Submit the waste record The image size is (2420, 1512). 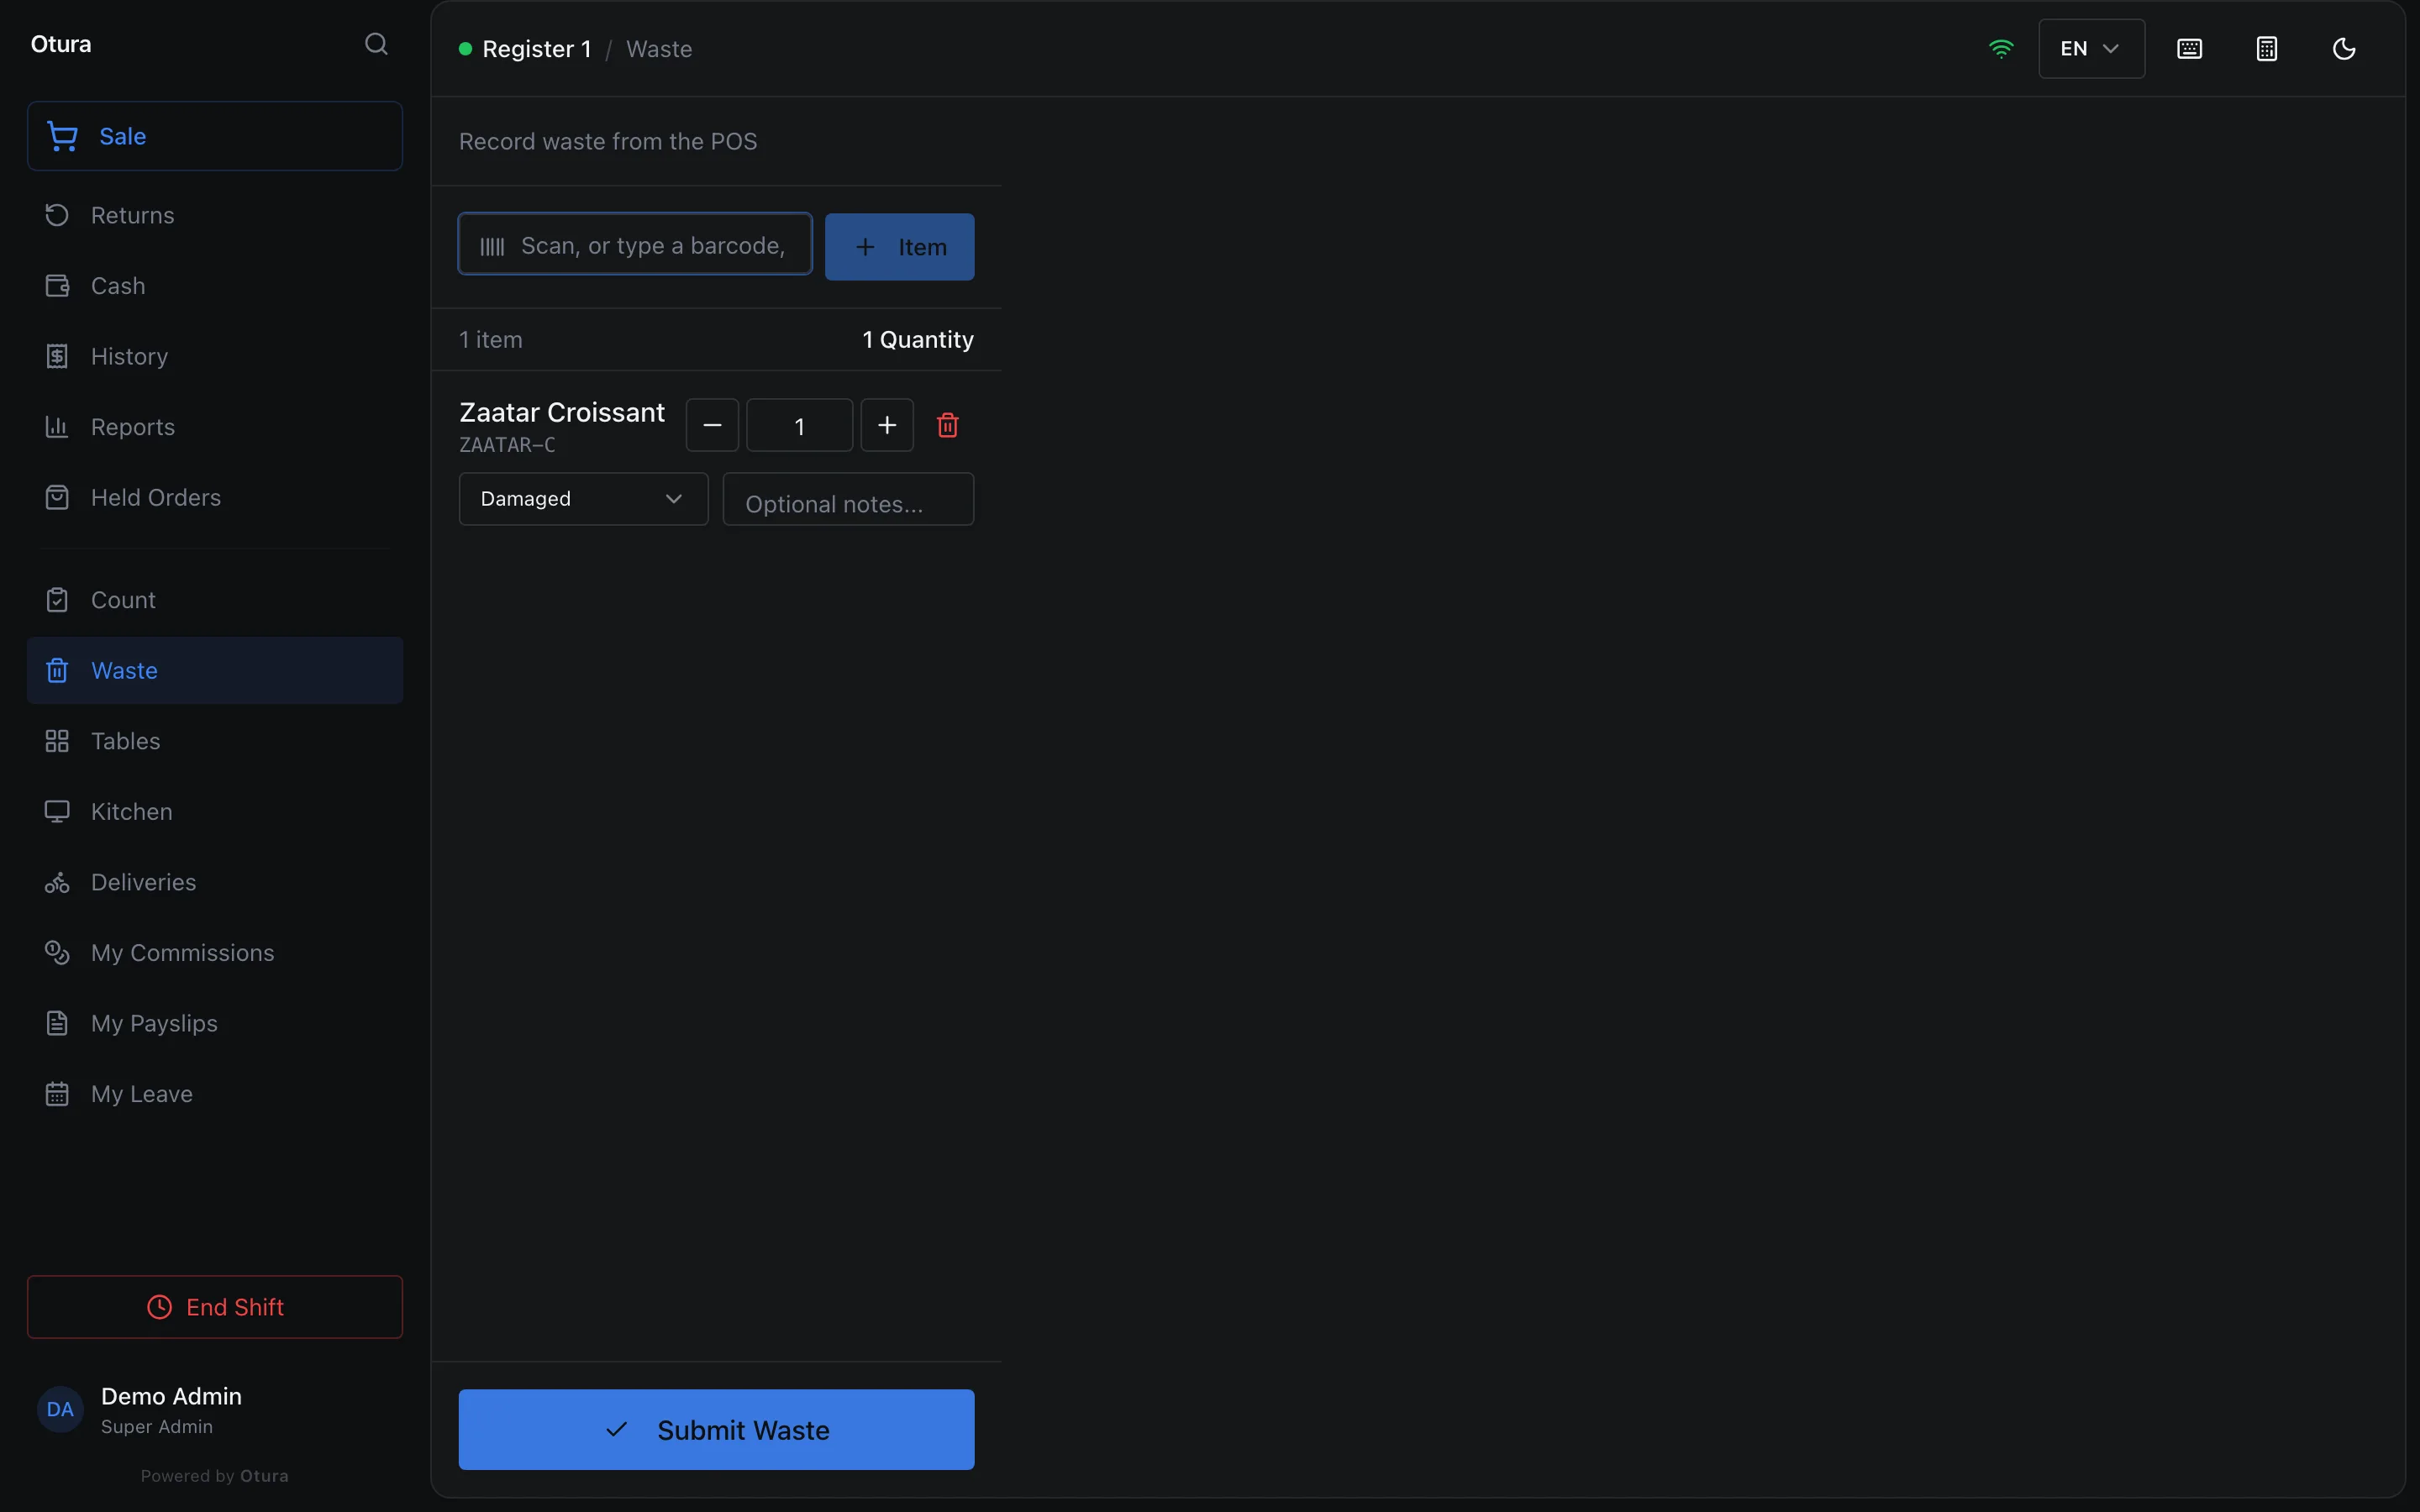[x=716, y=1429]
